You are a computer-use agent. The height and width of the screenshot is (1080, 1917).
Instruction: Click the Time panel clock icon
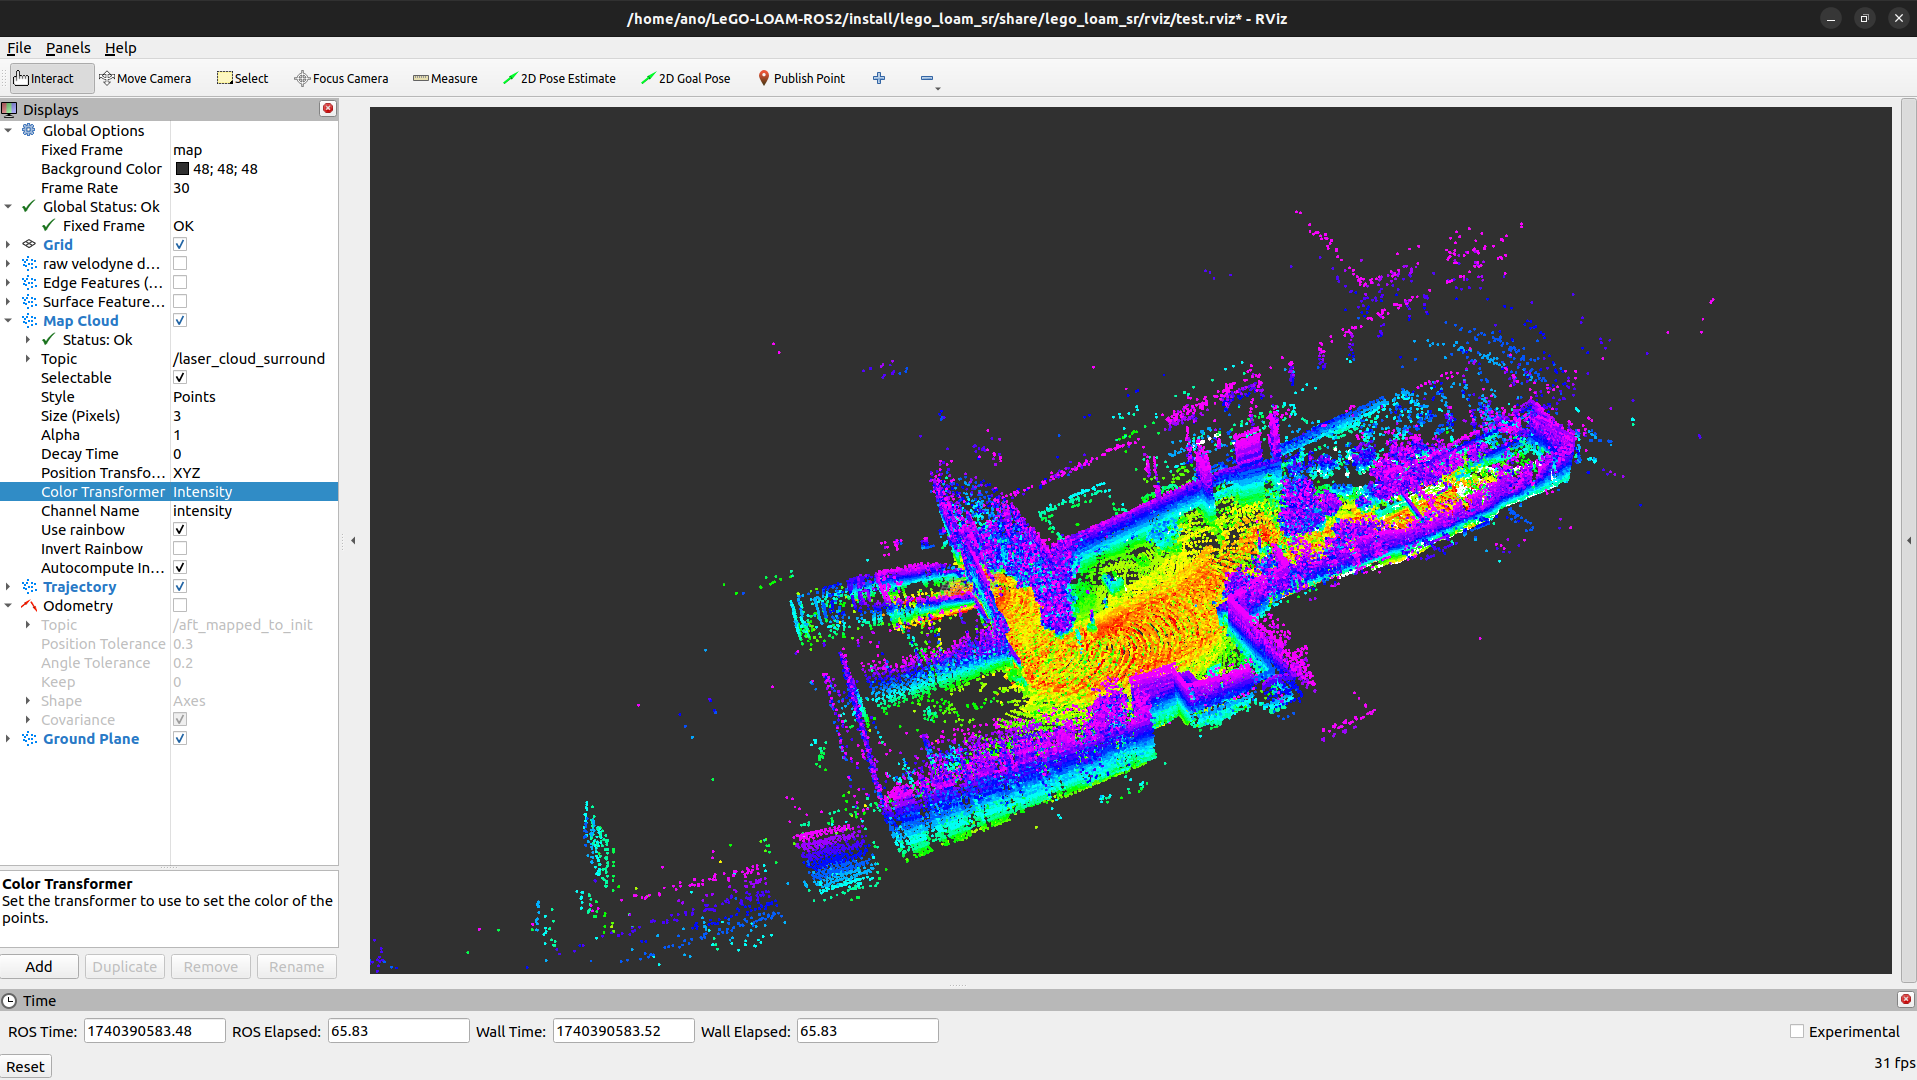[10, 1000]
